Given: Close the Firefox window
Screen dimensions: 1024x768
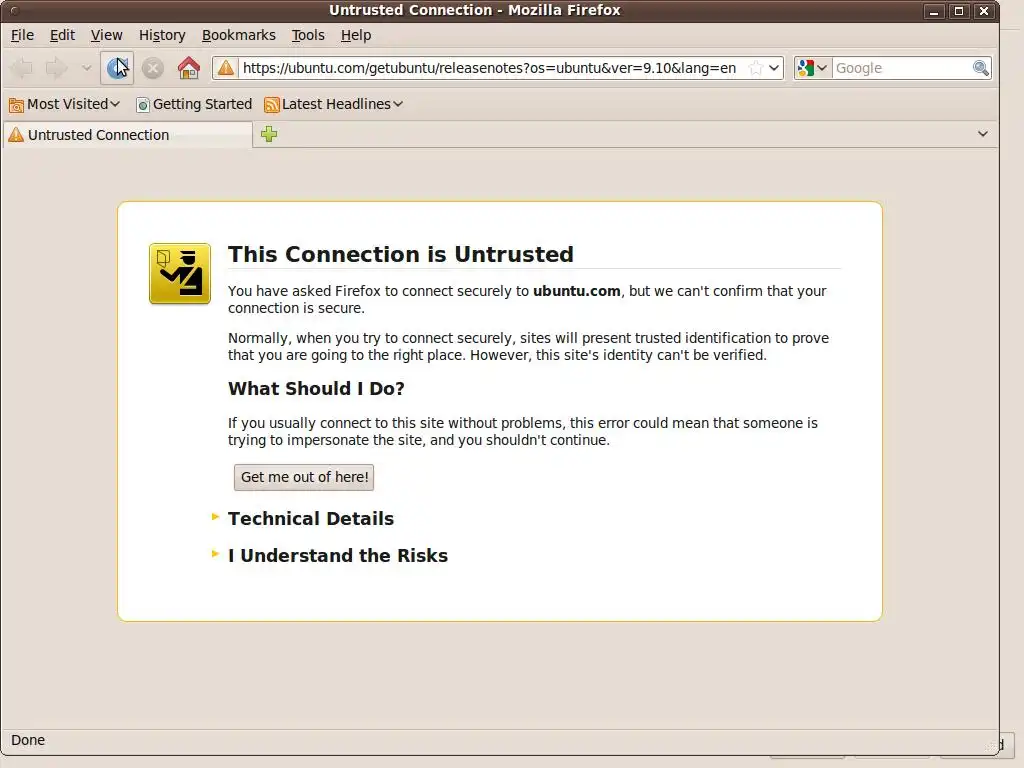Looking at the screenshot, I should pos(984,11).
